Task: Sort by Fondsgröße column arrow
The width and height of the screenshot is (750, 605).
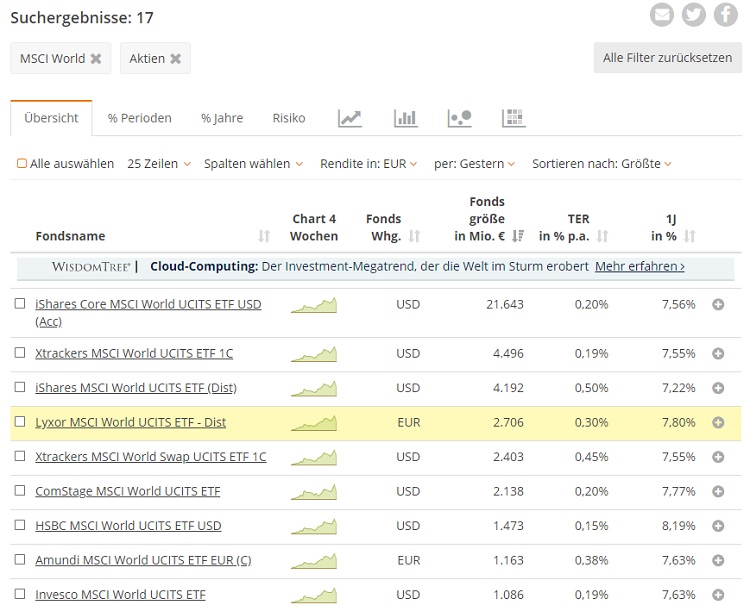Action: 518,236
